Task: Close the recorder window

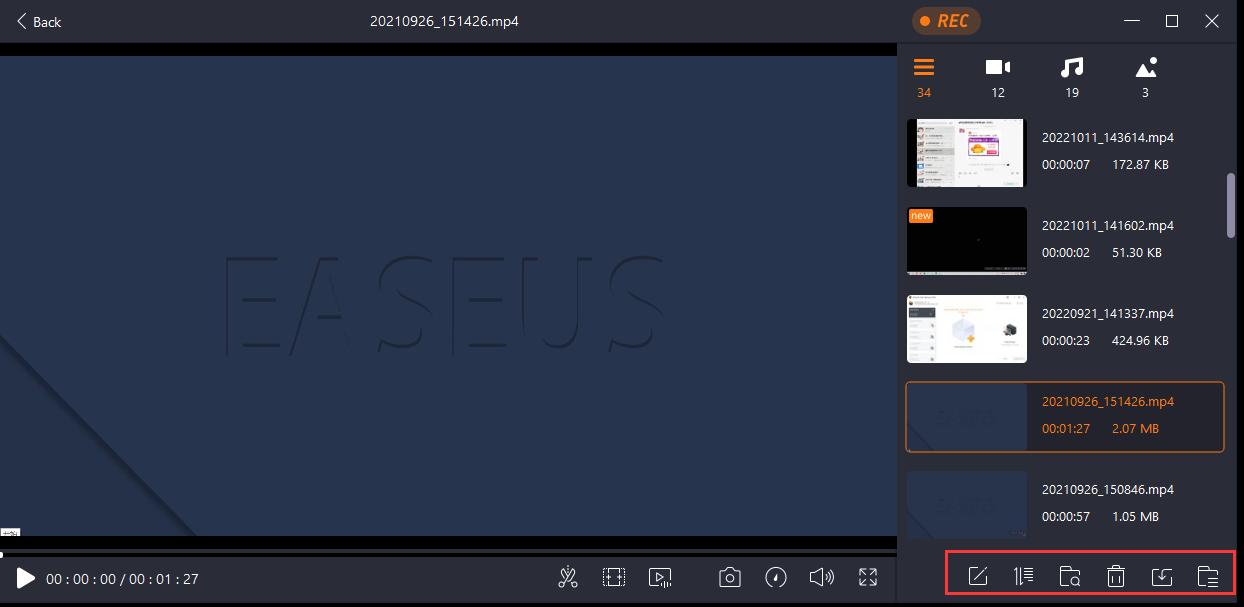Action: [x=1212, y=21]
